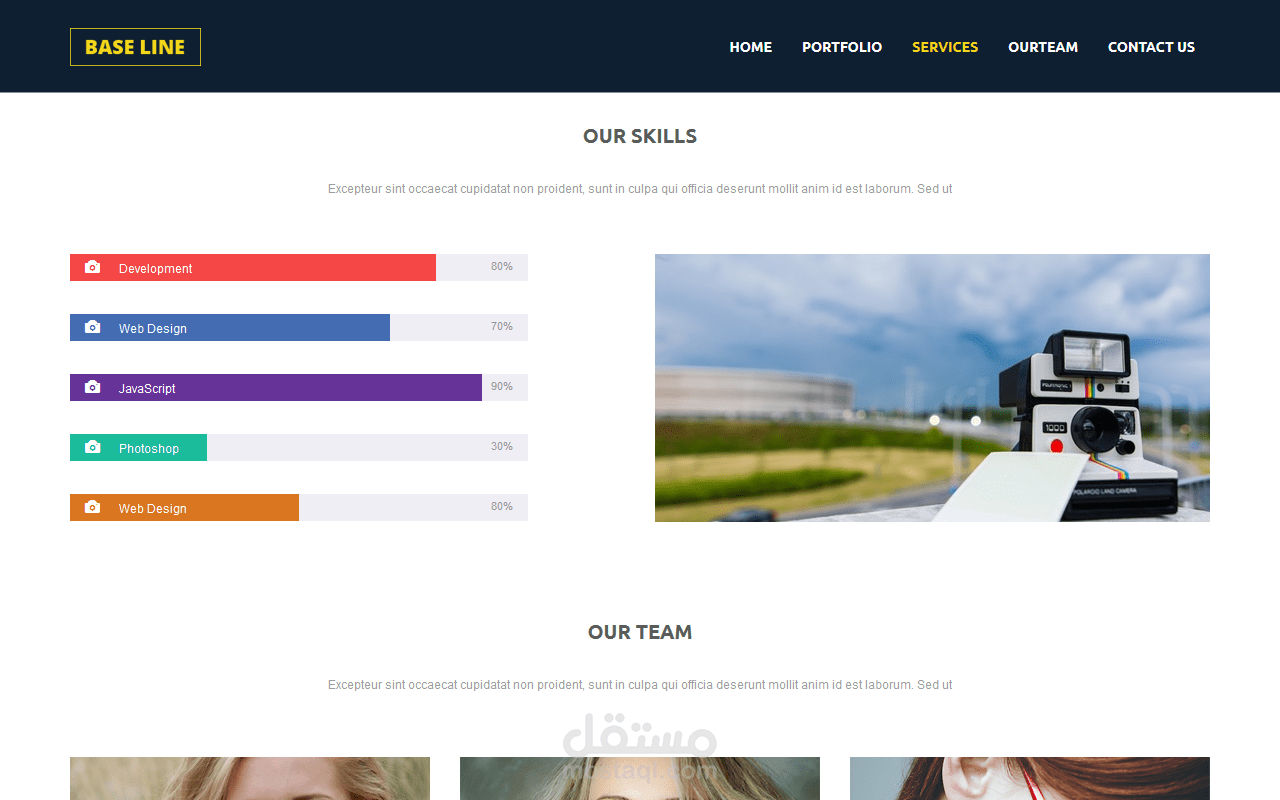
Task: Click the red Development progress bar
Action: [253, 267]
